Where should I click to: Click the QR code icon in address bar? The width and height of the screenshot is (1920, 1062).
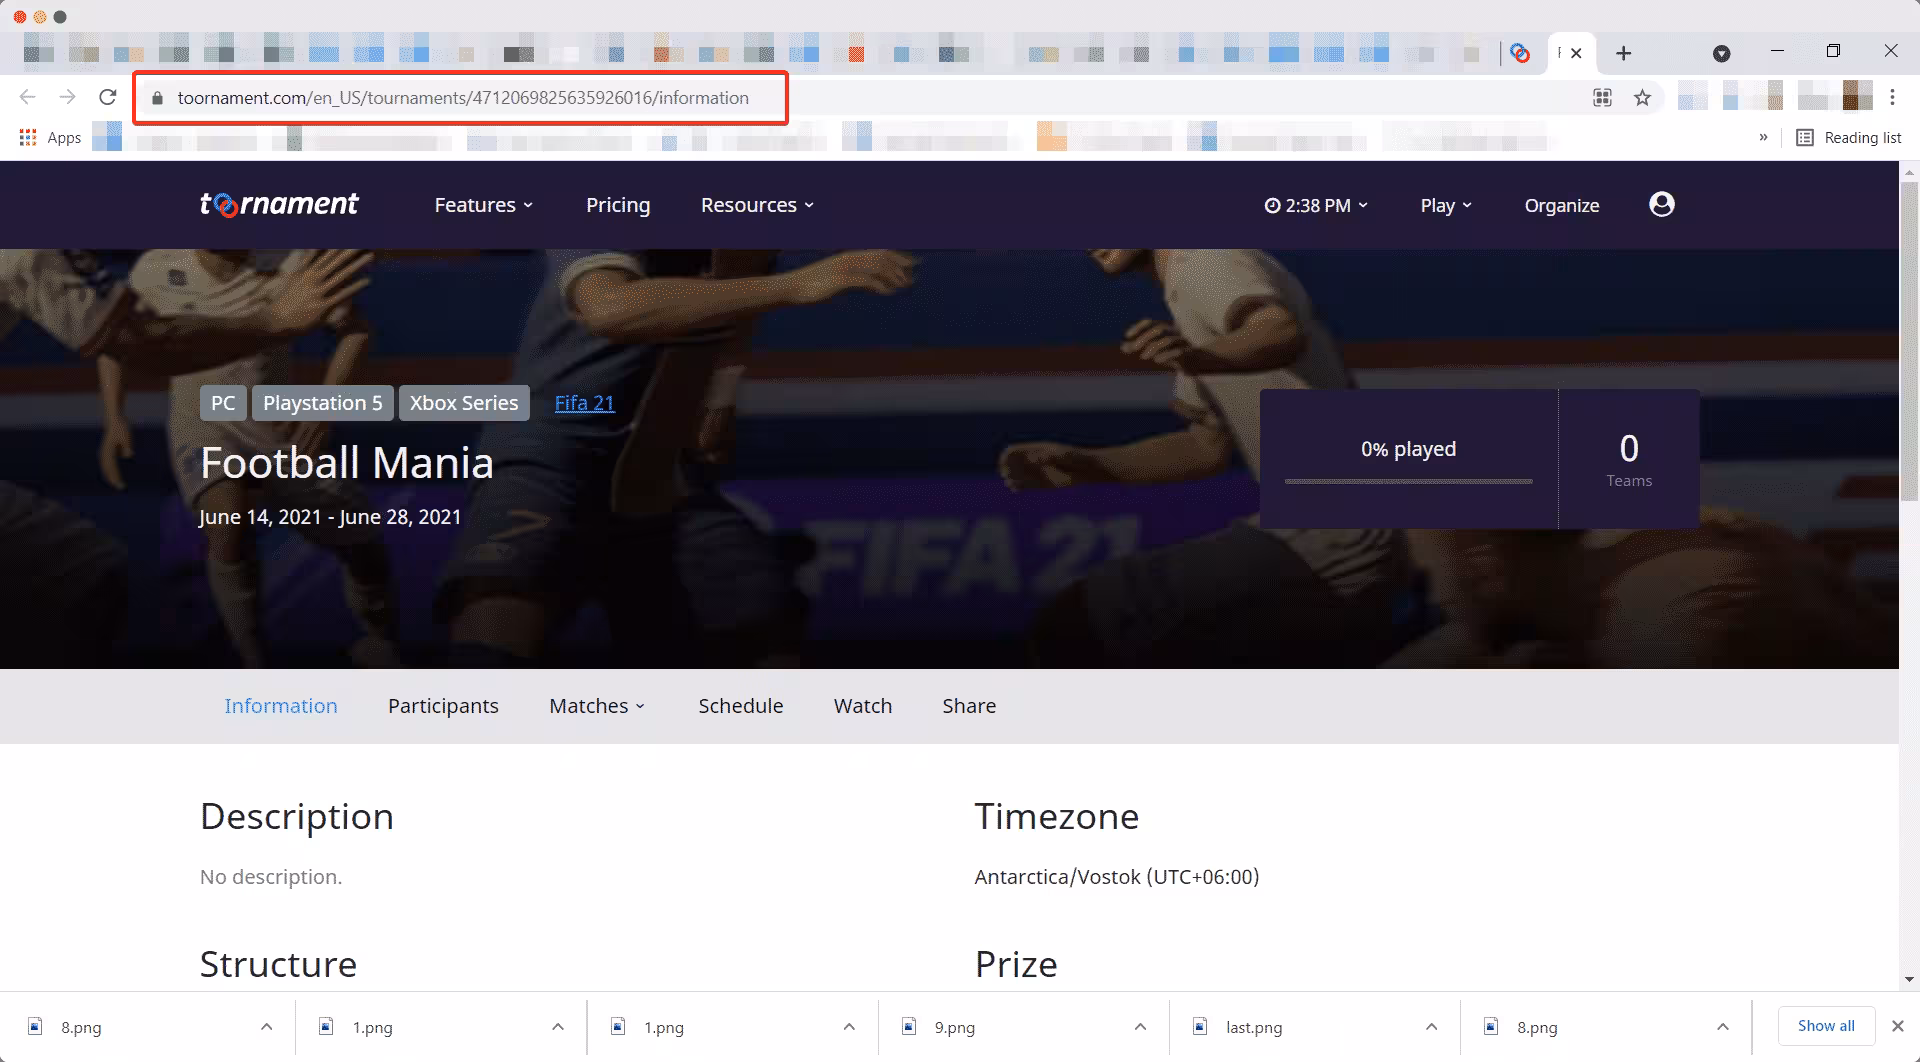[x=1602, y=98]
